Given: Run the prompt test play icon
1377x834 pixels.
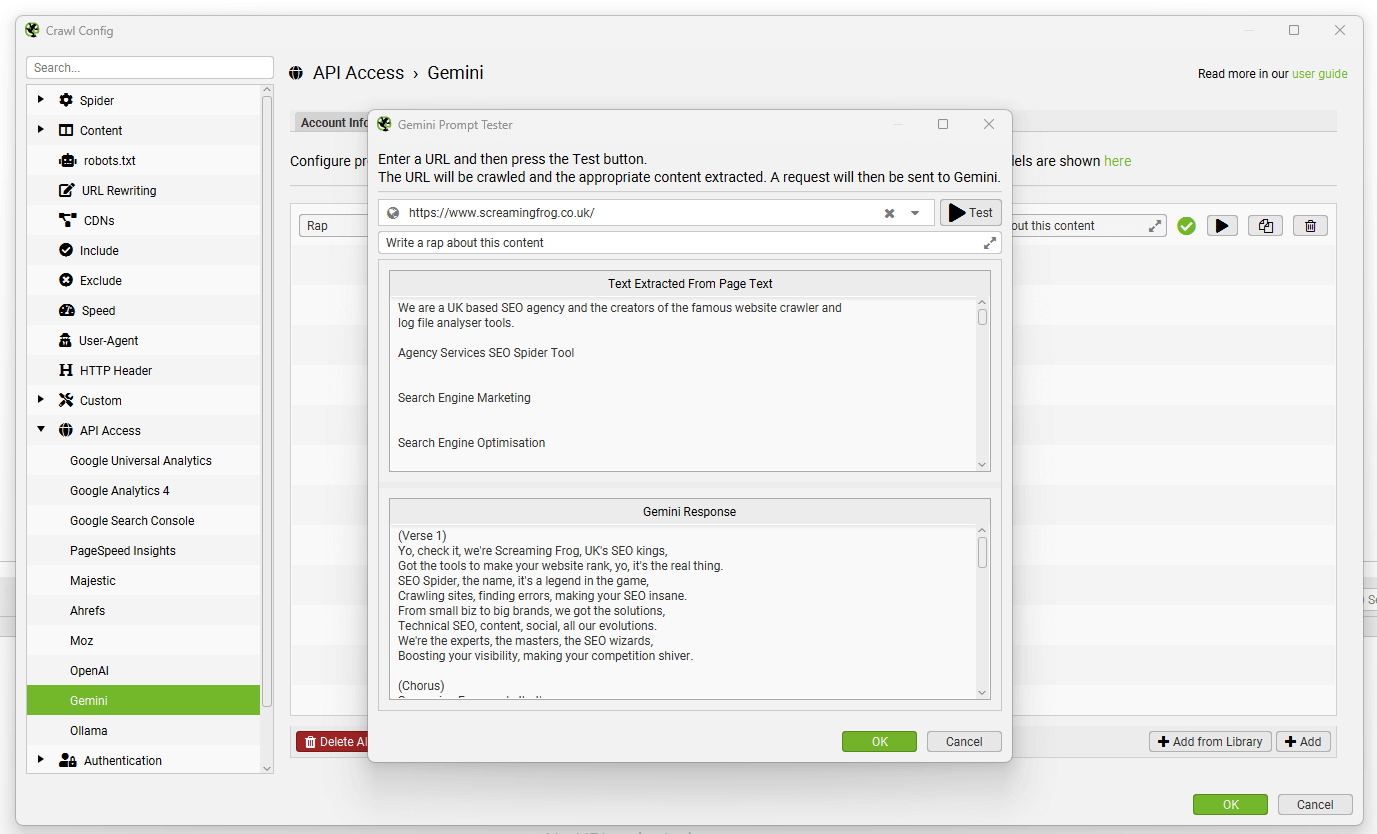Looking at the screenshot, I should click(x=1221, y=226).
